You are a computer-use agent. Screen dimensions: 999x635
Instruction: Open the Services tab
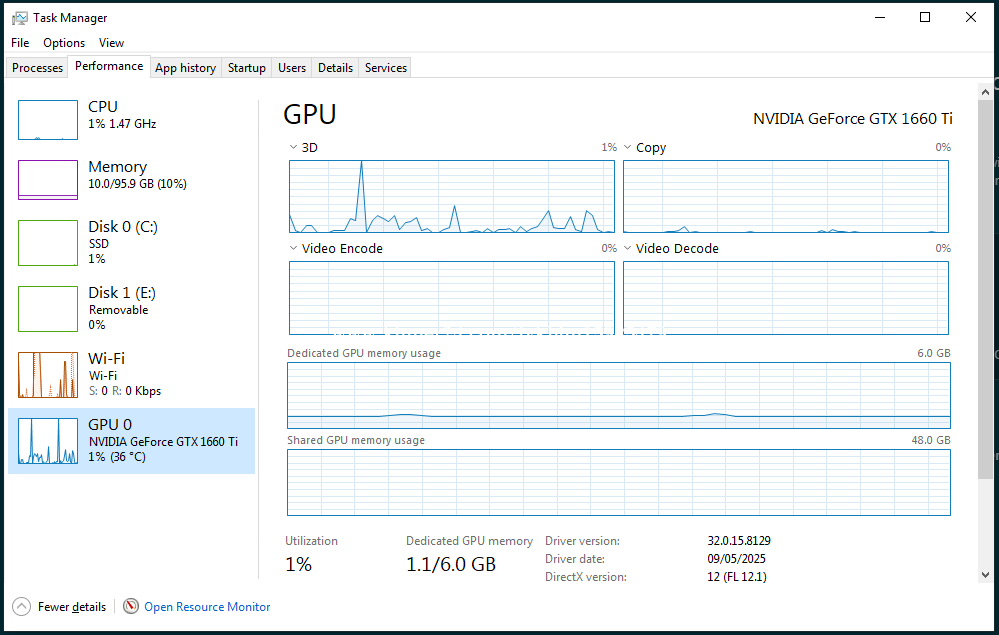click(386, 68)
